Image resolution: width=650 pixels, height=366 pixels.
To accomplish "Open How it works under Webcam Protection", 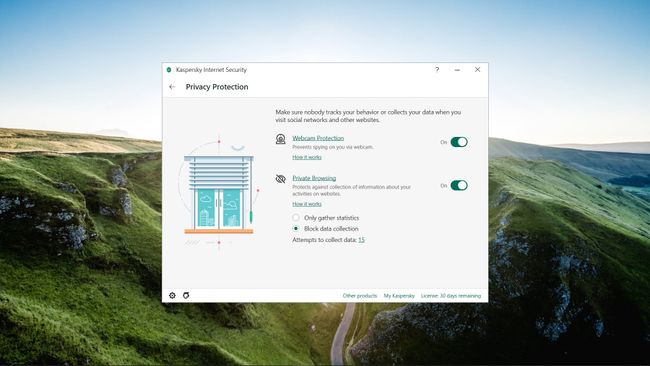I will click(307, 157).
